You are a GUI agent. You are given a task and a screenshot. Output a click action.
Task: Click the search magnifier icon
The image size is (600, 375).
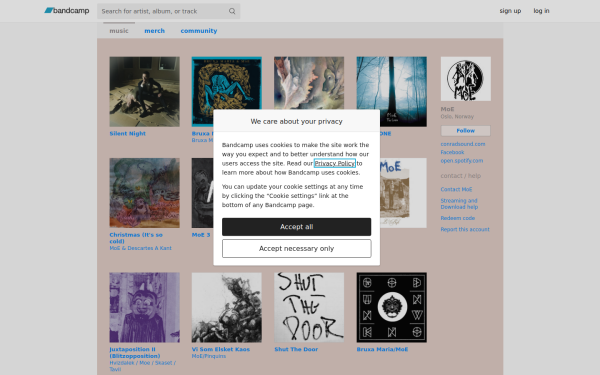tap(232, 11)
